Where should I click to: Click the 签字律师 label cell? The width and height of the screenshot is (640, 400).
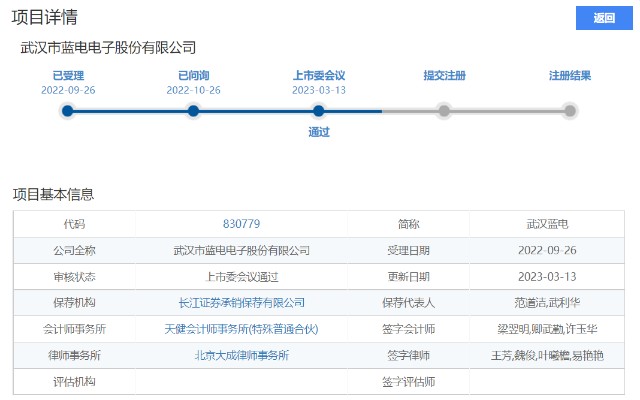coord(408,355)
